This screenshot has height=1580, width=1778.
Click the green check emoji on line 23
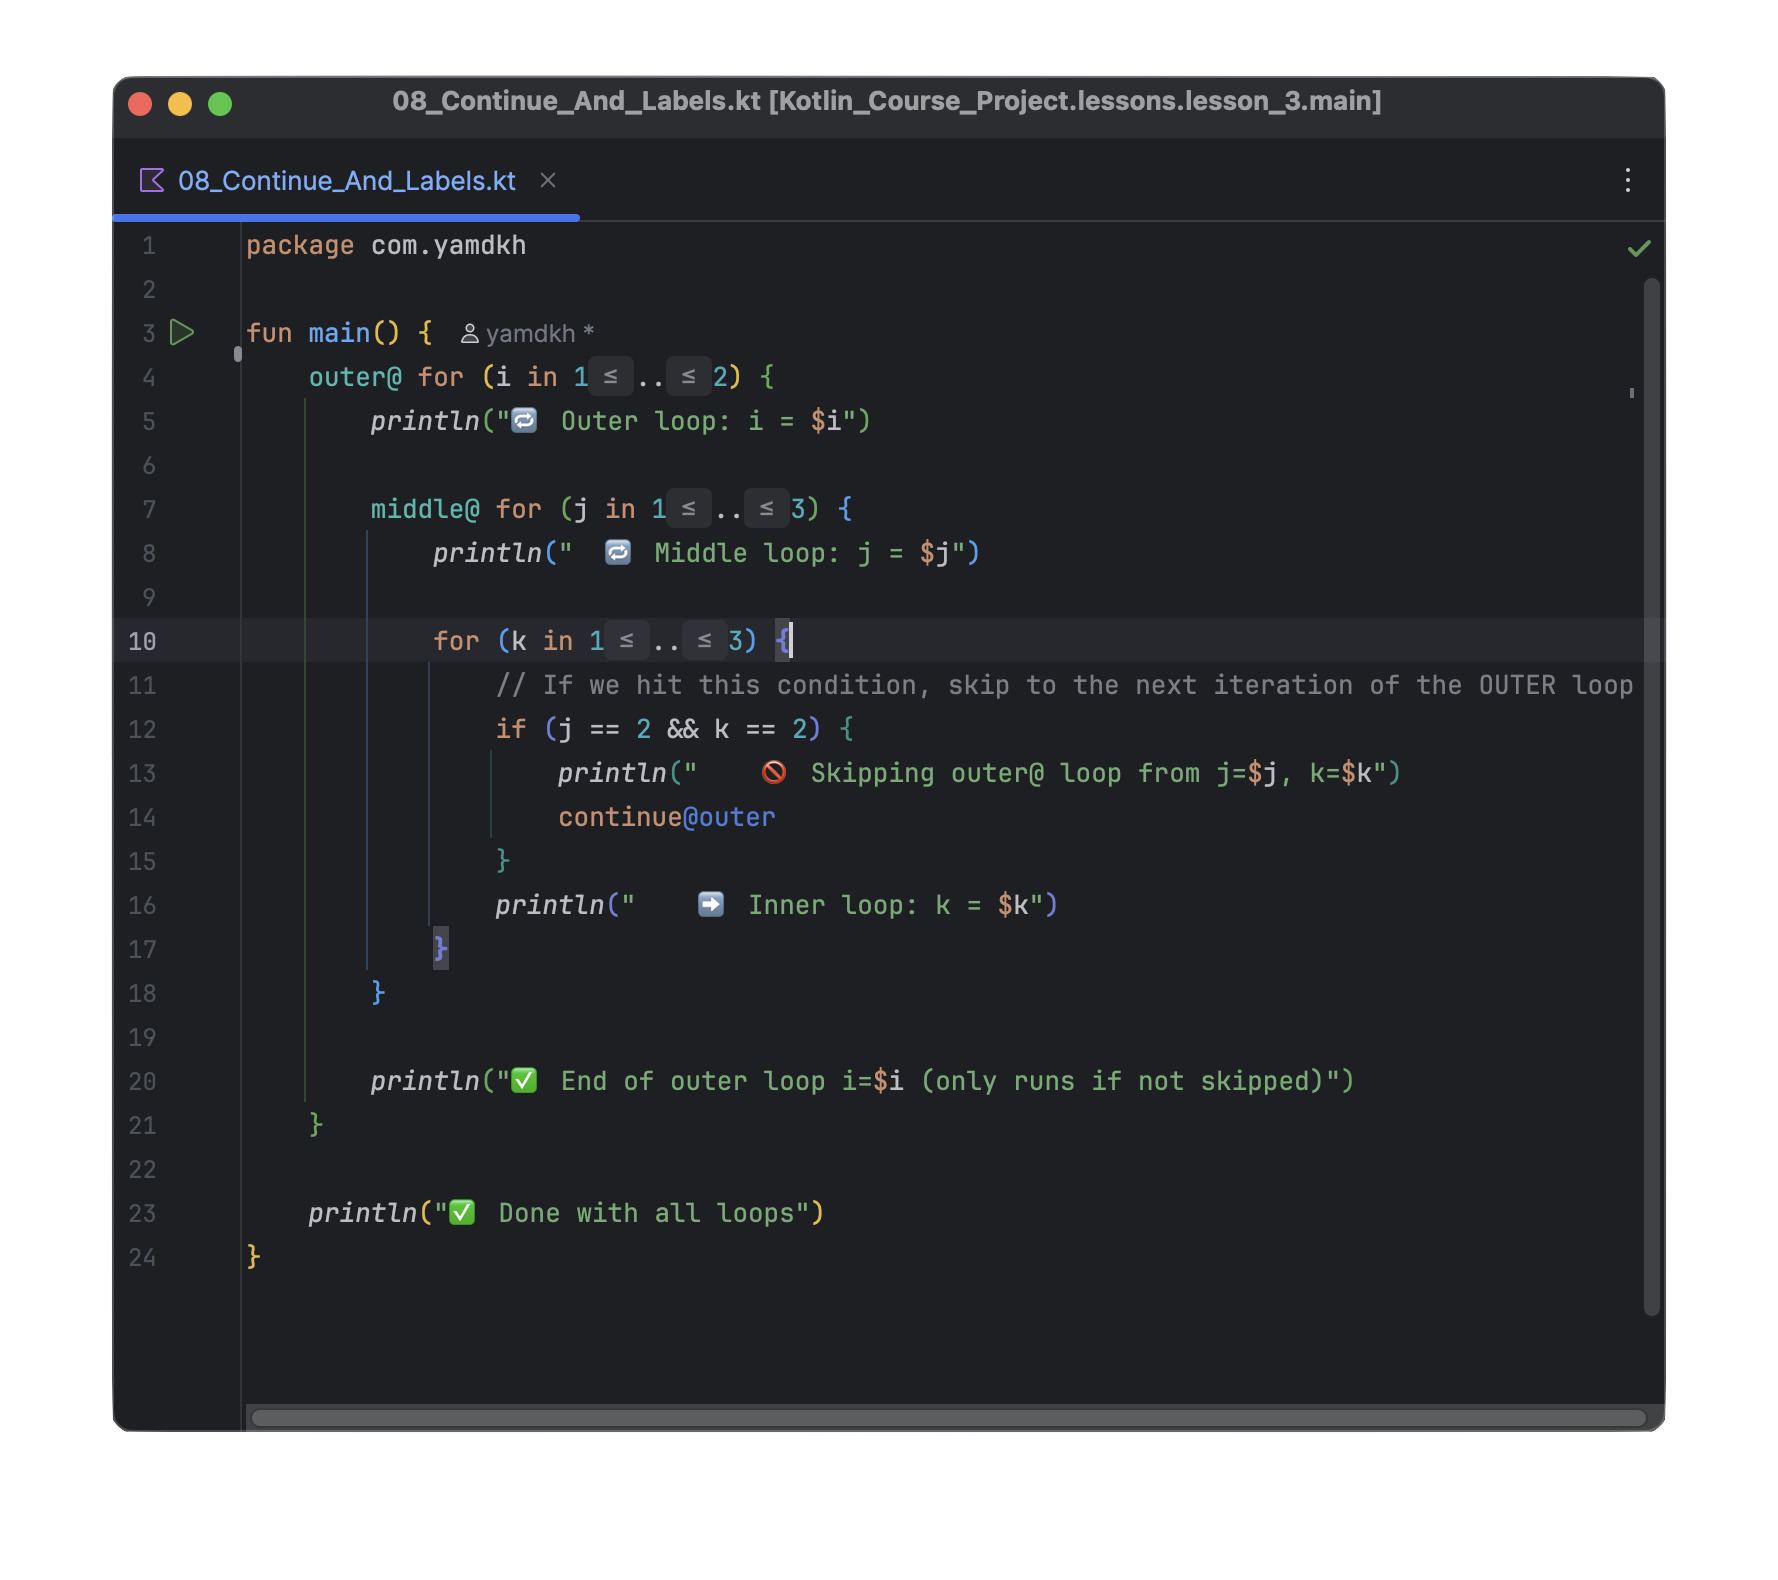coord(462,1212)
